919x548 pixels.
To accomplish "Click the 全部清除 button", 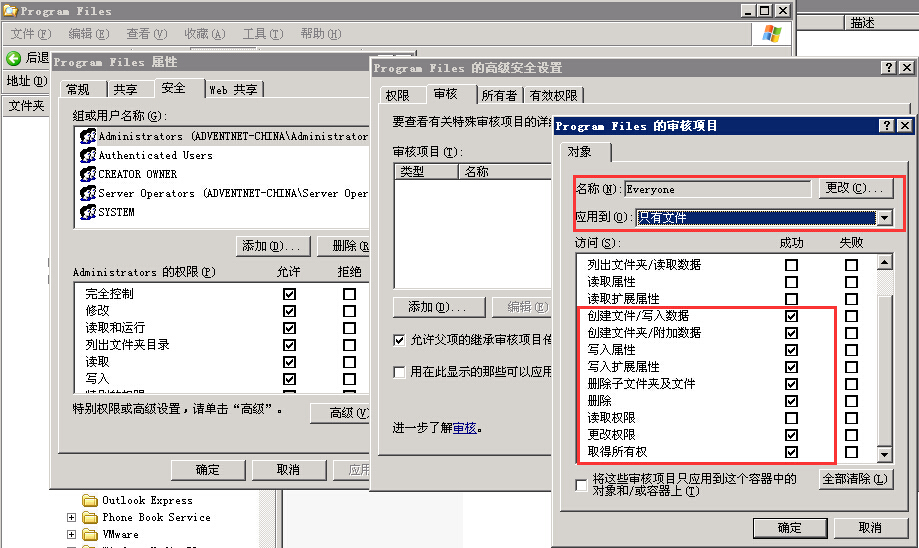I will (855, 480).
